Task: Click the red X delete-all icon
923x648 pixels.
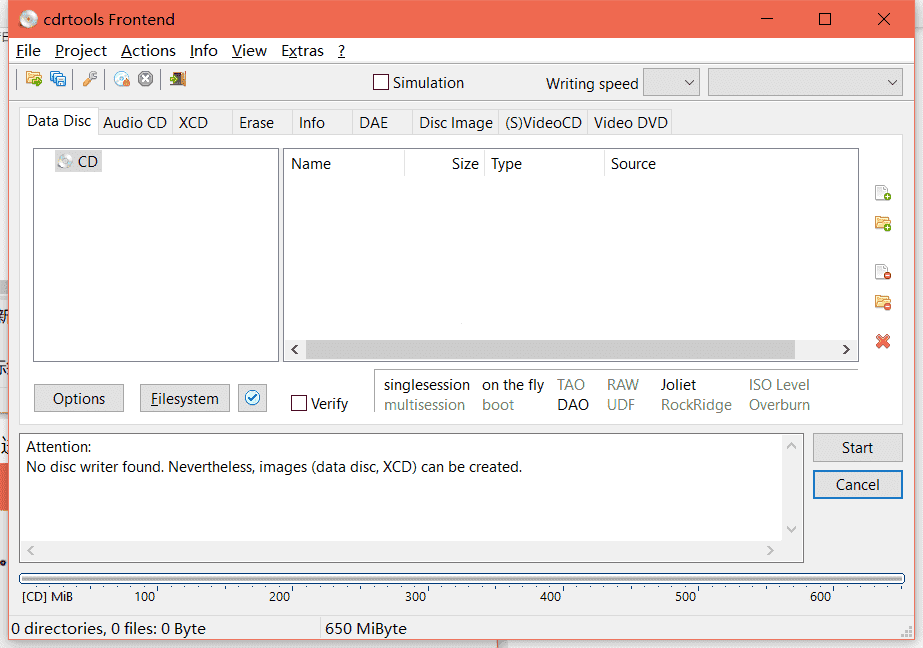Action: 882,341
